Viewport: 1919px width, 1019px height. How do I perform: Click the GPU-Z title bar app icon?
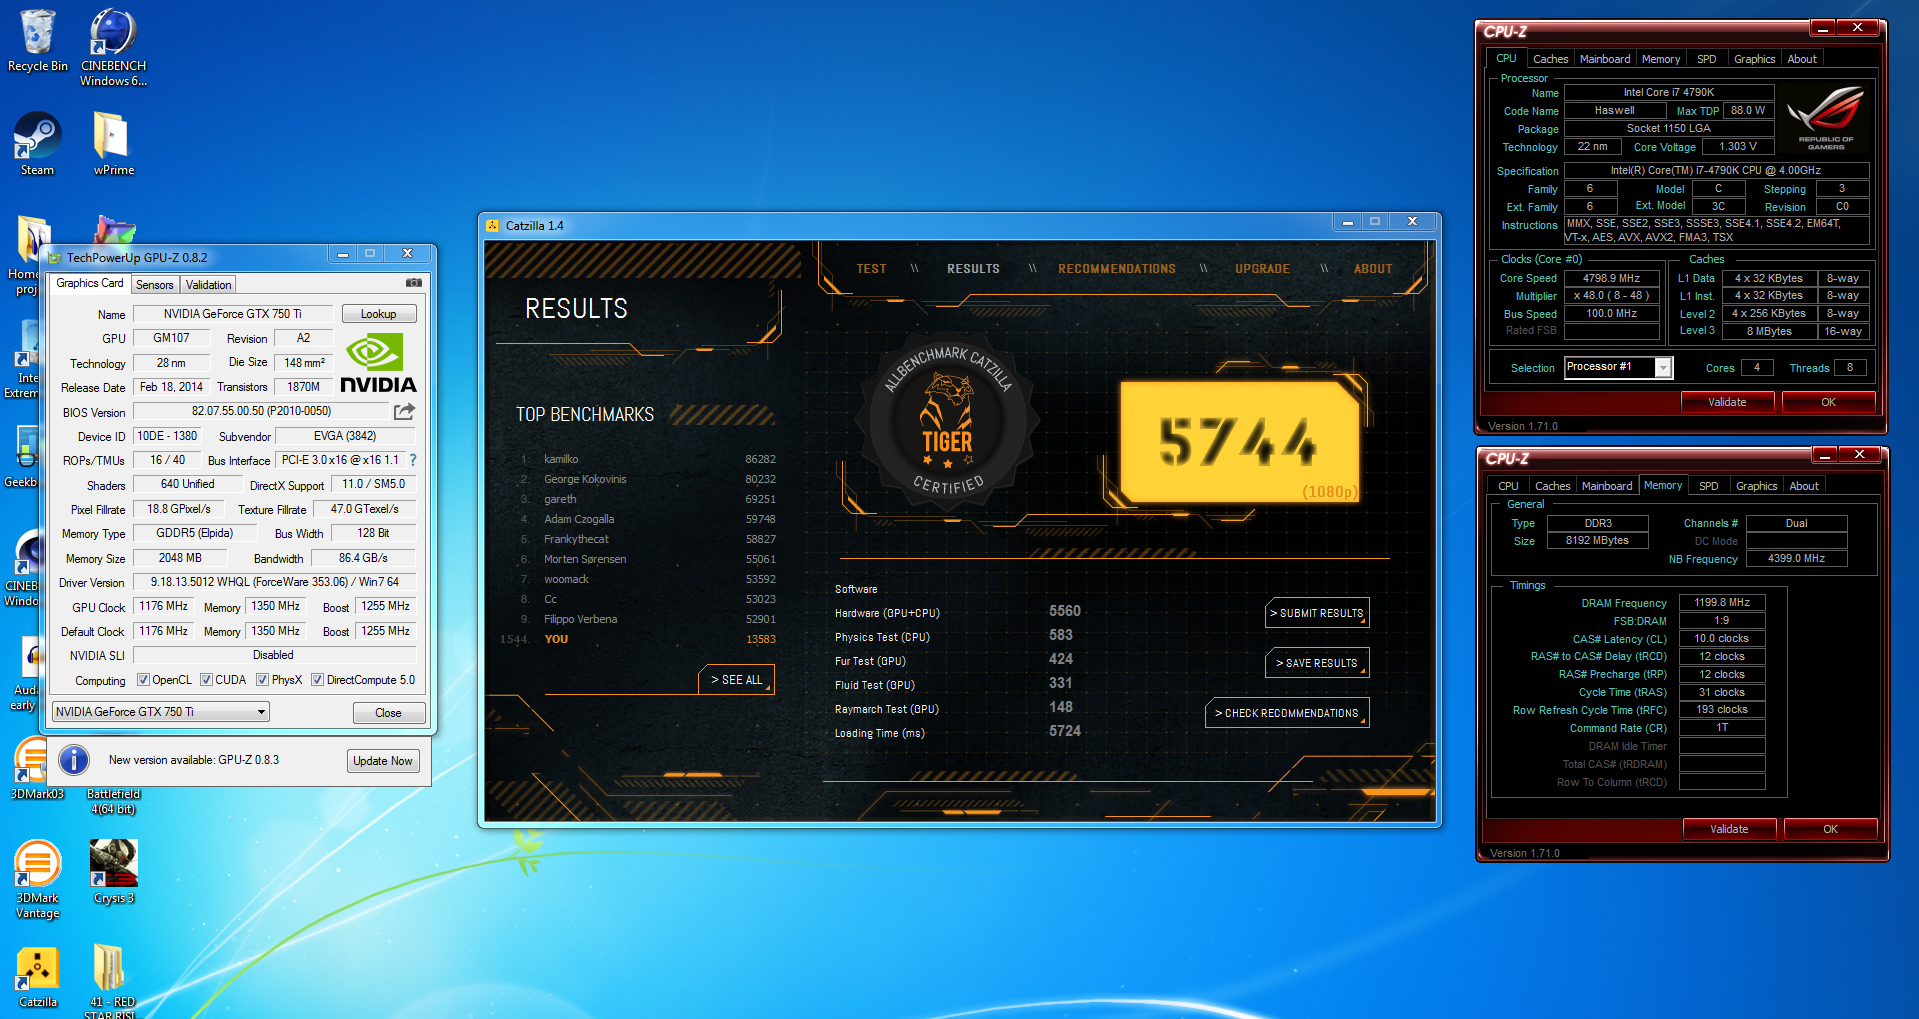(55, 258)
